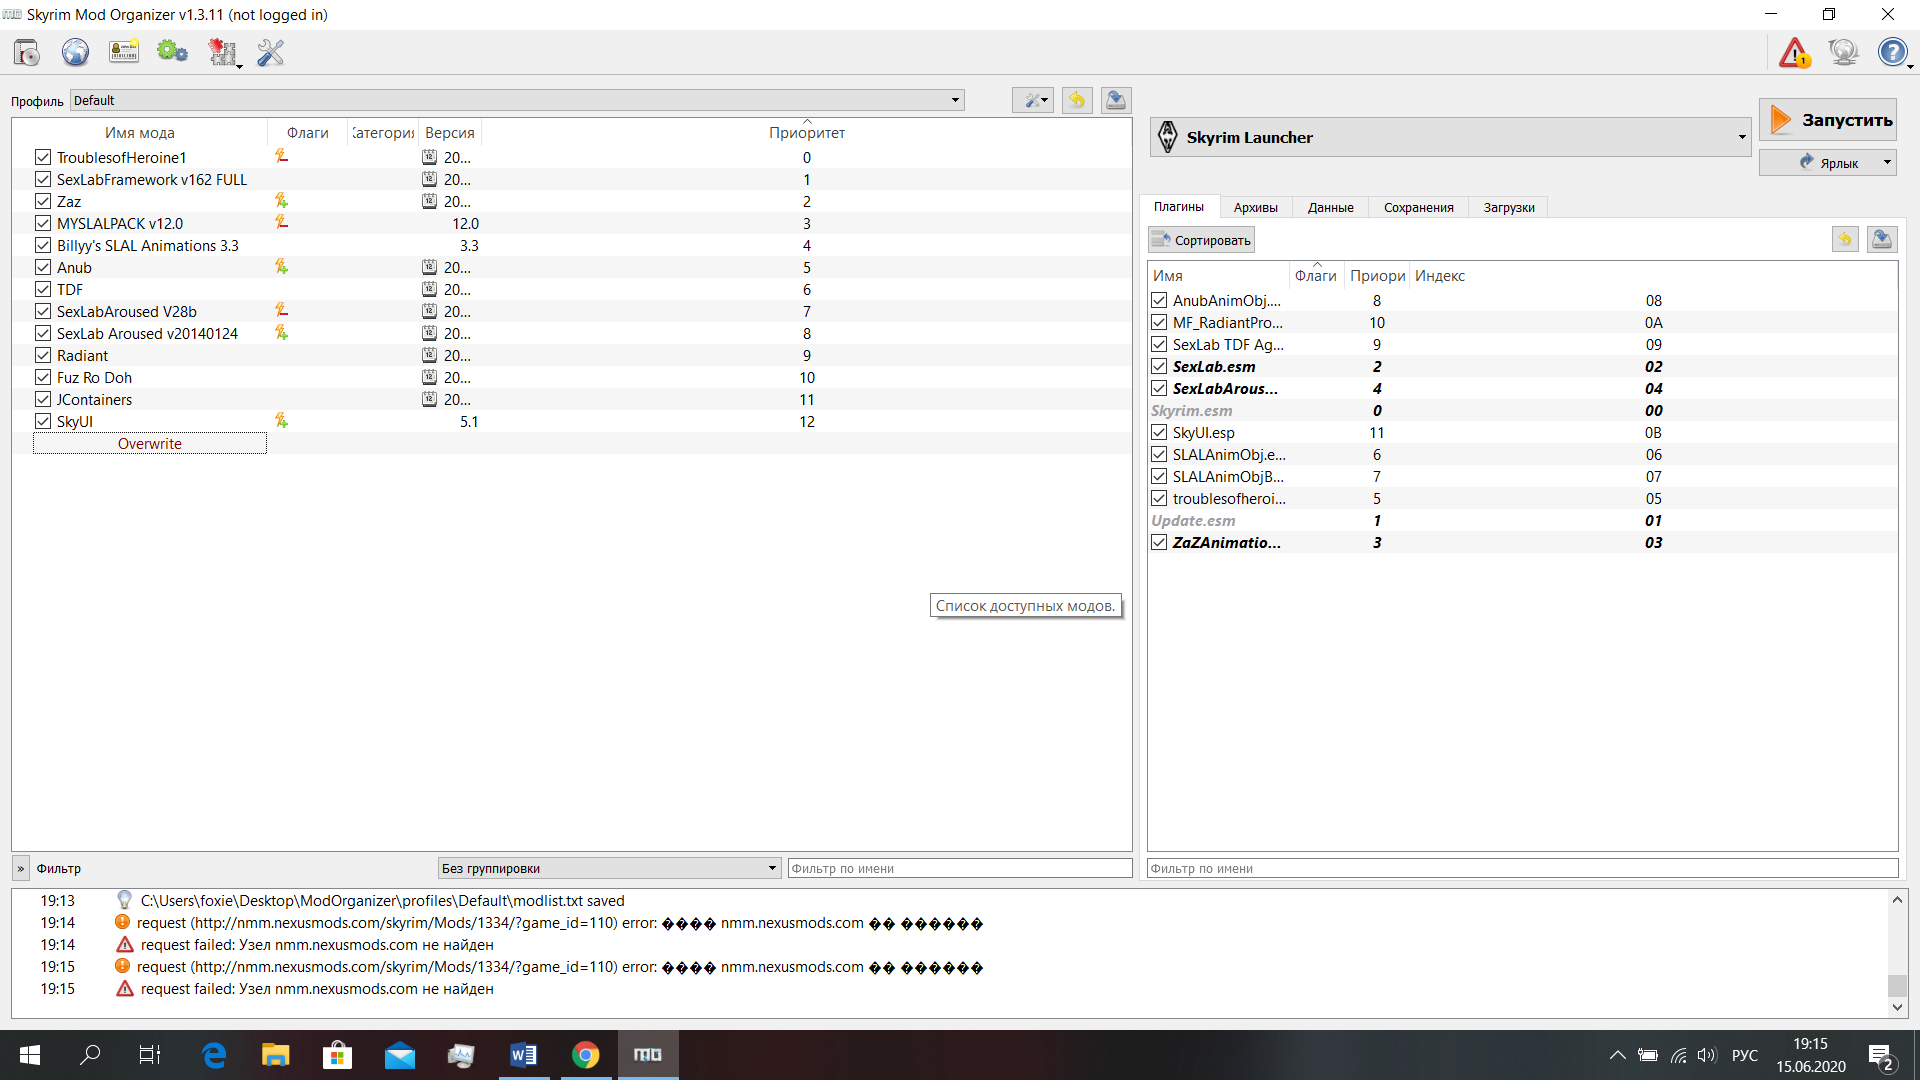Viewport: 1920px width, 1080px height.
Task: Open Microsoft Word from the taskbar
Action: [523, 1055]
